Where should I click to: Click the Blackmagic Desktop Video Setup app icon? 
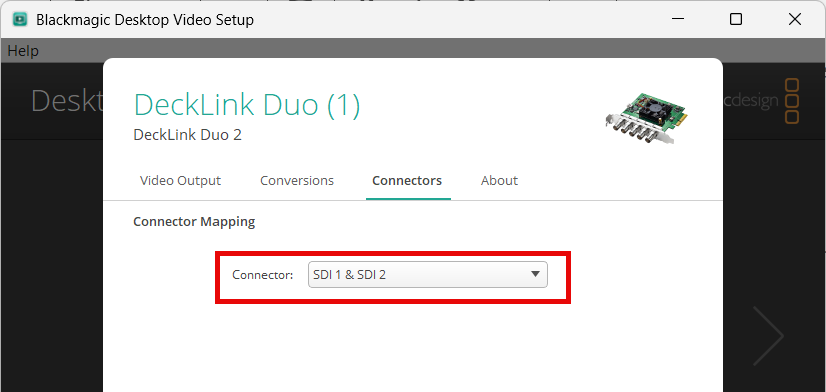(20, 19)
